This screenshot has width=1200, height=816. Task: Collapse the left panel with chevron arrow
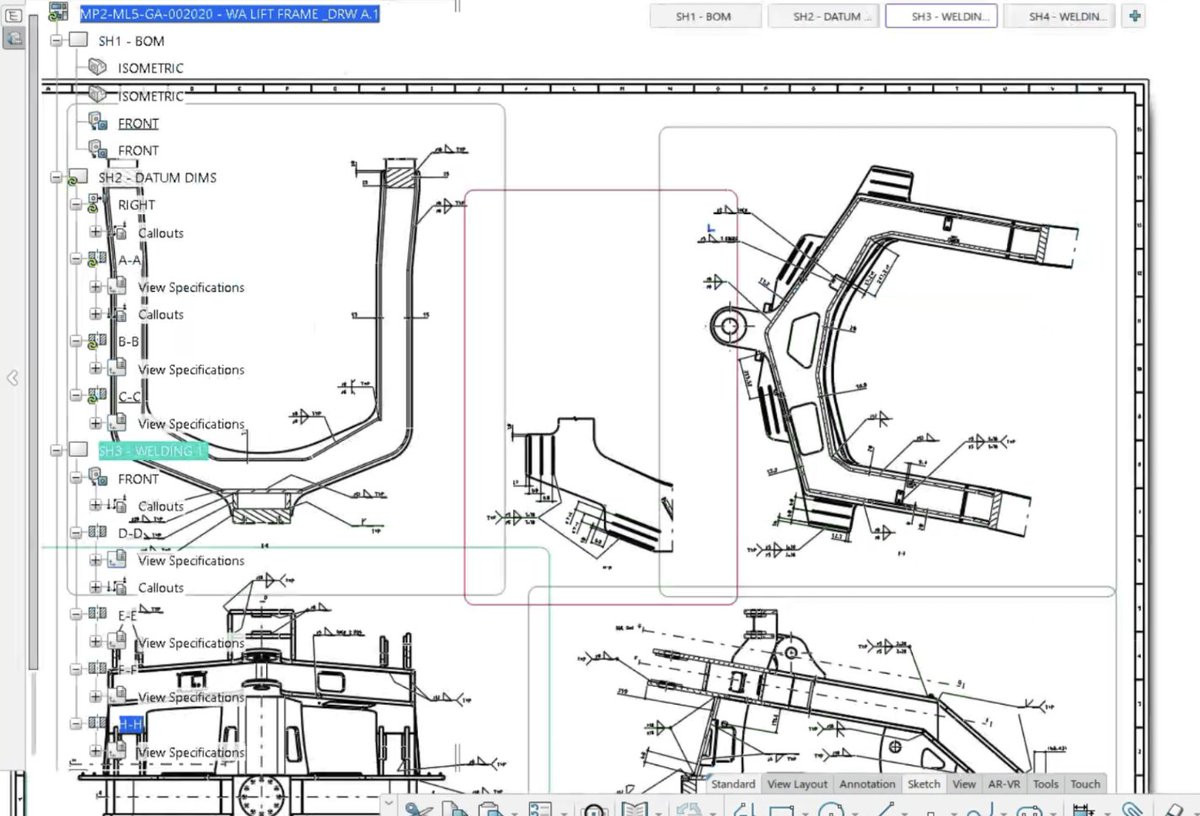pyautogui.click(x=12, y=378)
